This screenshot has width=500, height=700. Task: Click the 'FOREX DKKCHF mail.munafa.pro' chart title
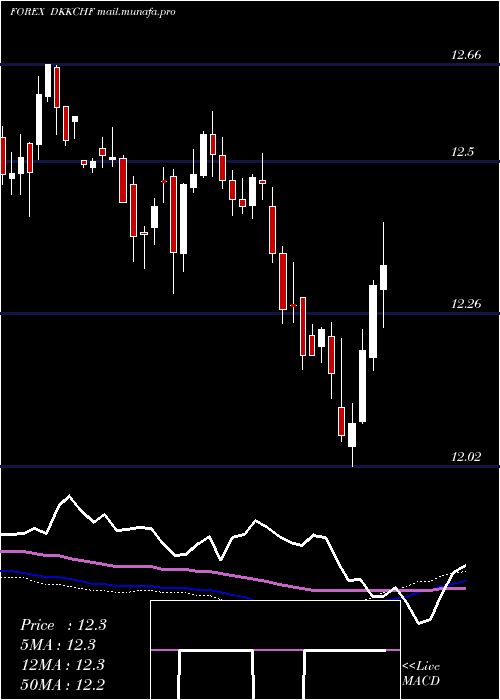(92, 12)
